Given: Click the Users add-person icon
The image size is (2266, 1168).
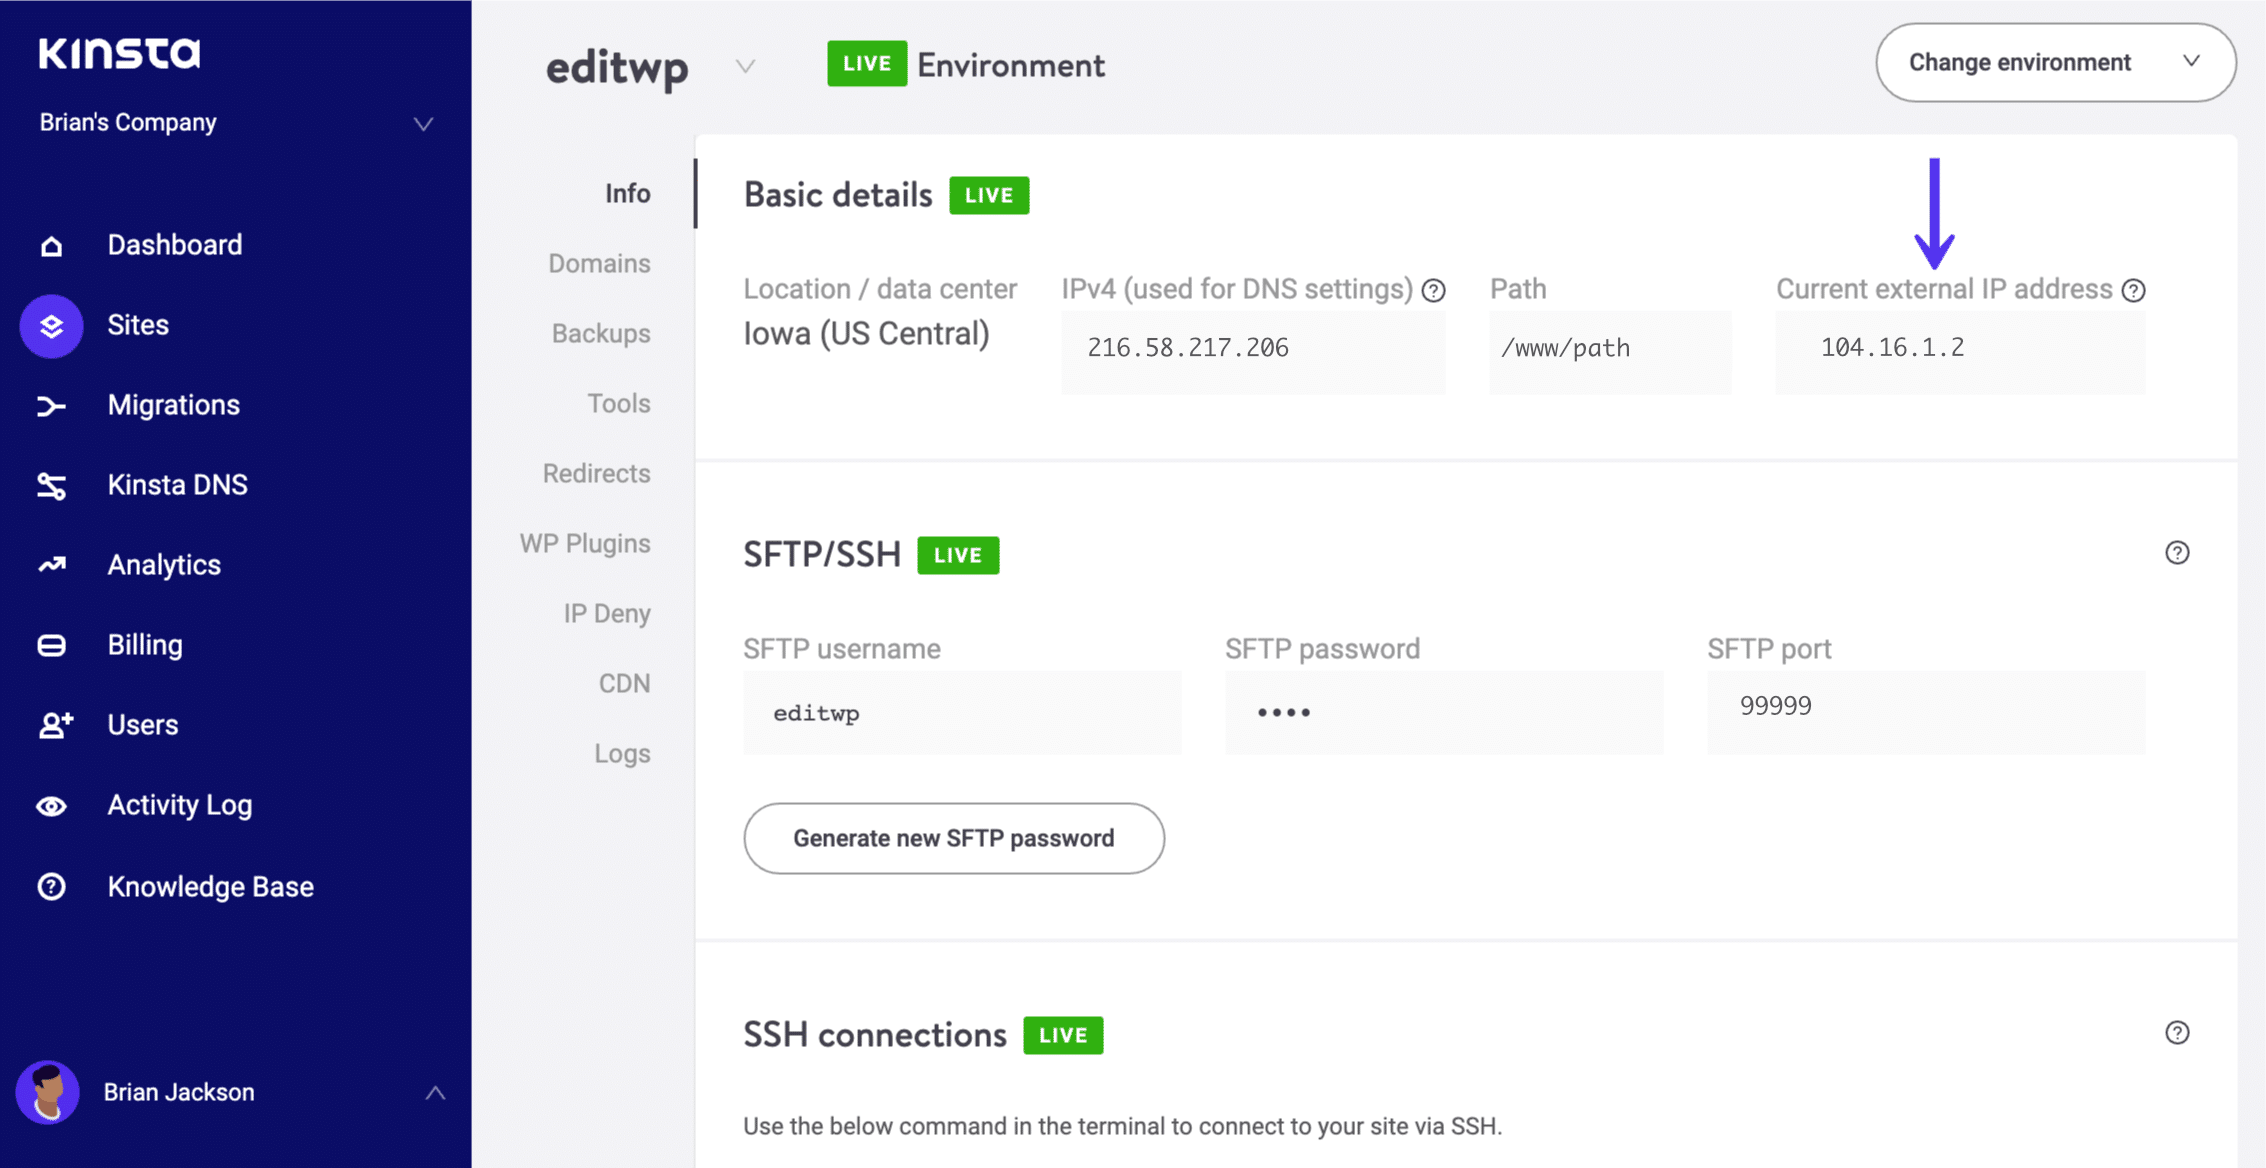Looking at the screenshot, I should coord(55,725).
